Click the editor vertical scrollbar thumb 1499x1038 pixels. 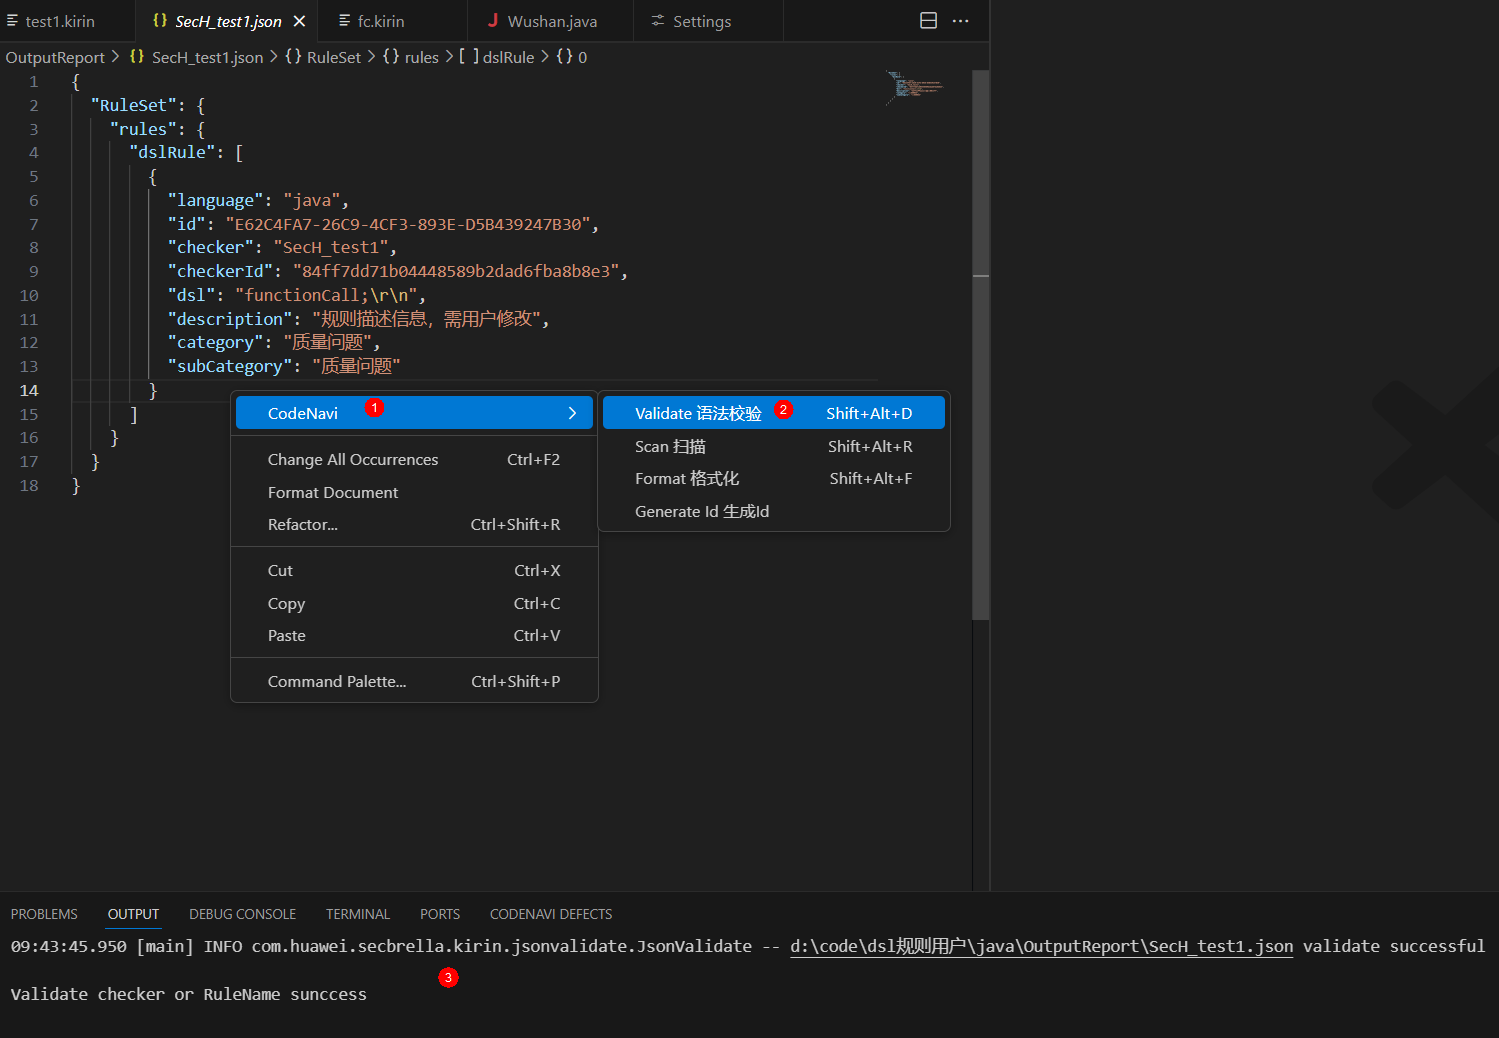[981, 345]
